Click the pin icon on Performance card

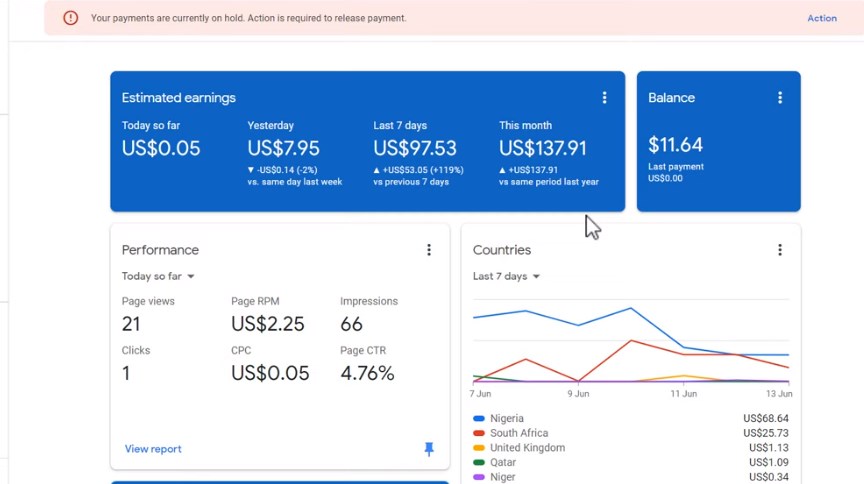[x=429, y=450]
